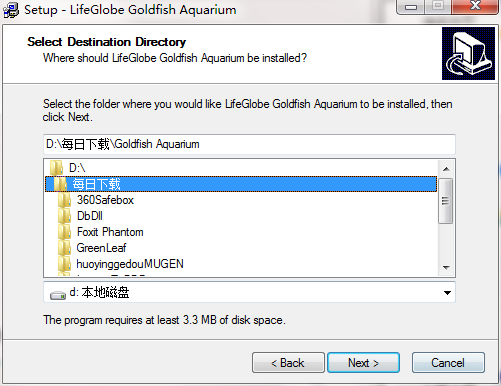Viewport: 501px width, 386px height.
Task: Select the D:\ root folder icon
Action: coord(56,168)
